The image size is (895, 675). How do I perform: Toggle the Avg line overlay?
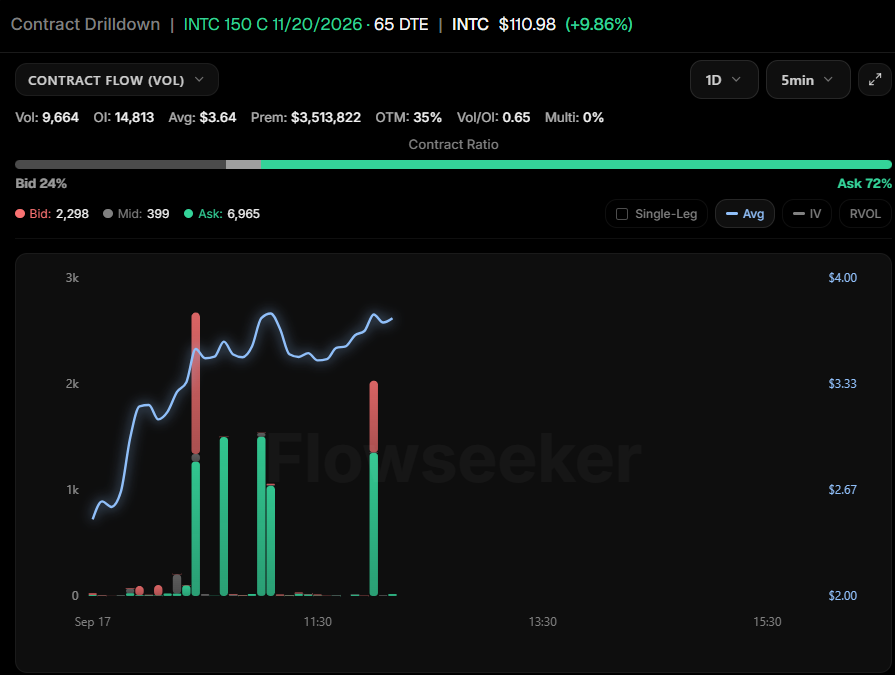[x=744, y=214]
